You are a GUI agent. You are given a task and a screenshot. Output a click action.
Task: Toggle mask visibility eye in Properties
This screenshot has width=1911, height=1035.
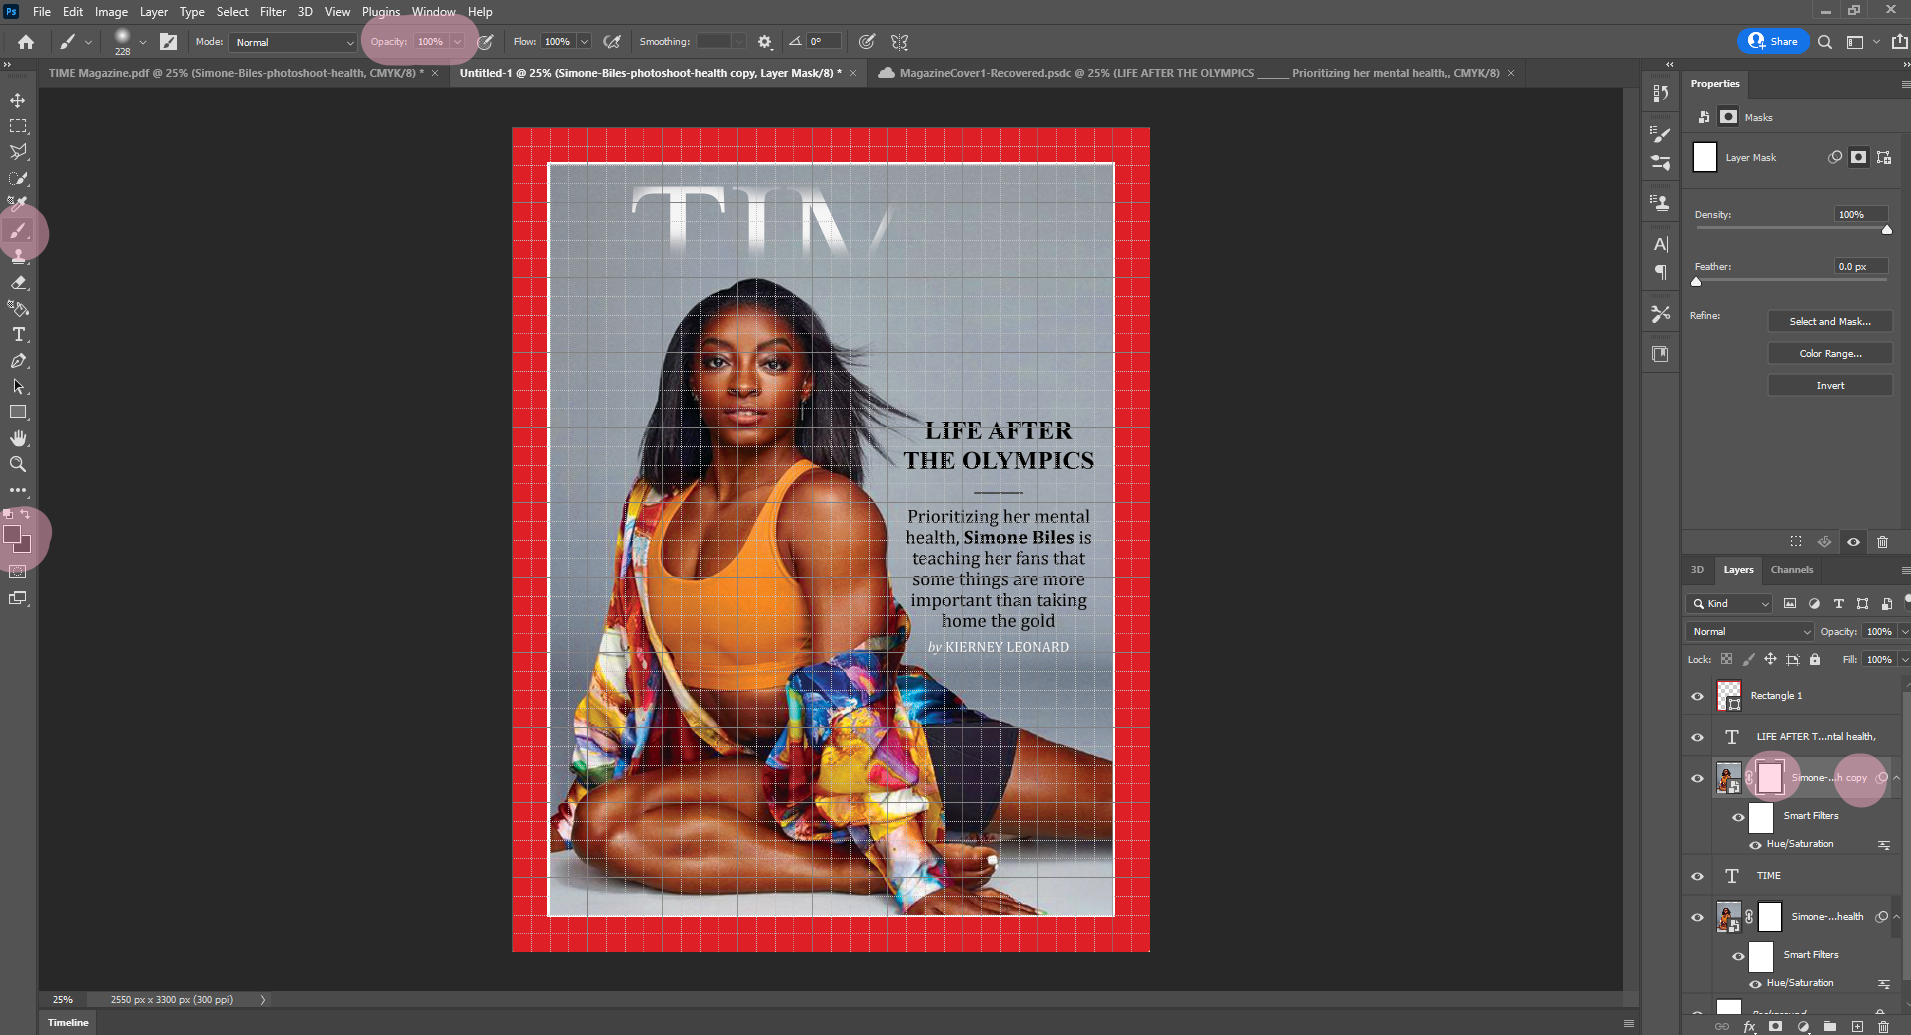click(x=1853, y=542)
